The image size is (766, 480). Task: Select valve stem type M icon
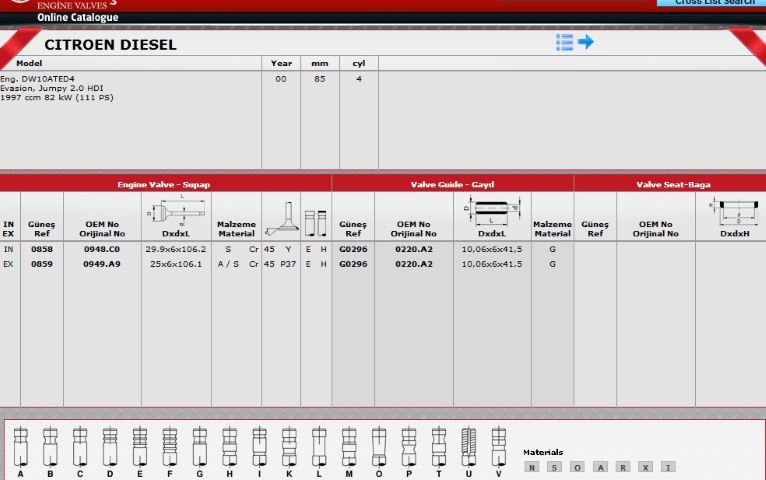349,446
